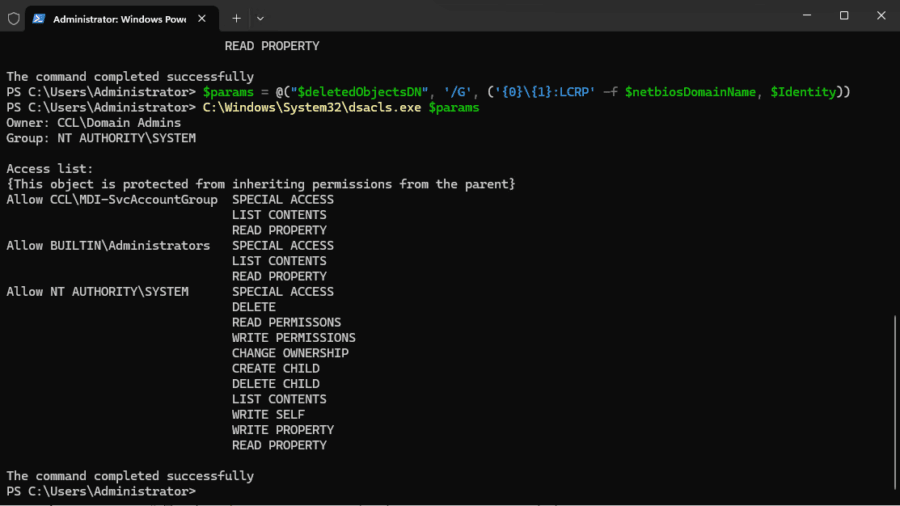Image resolution: width=900 pixels, height=506 pixels.
Task: Click '$Identity' variable in command
Action: [x=804, y=92]
